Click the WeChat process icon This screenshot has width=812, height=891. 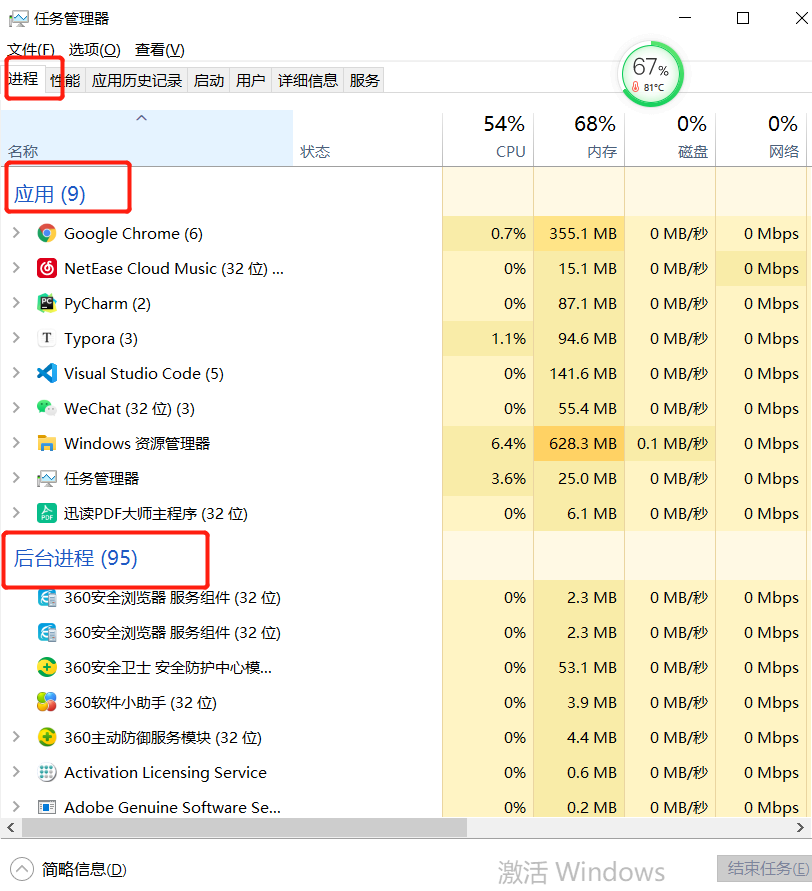pyautogui.click(x=46, y=408)
